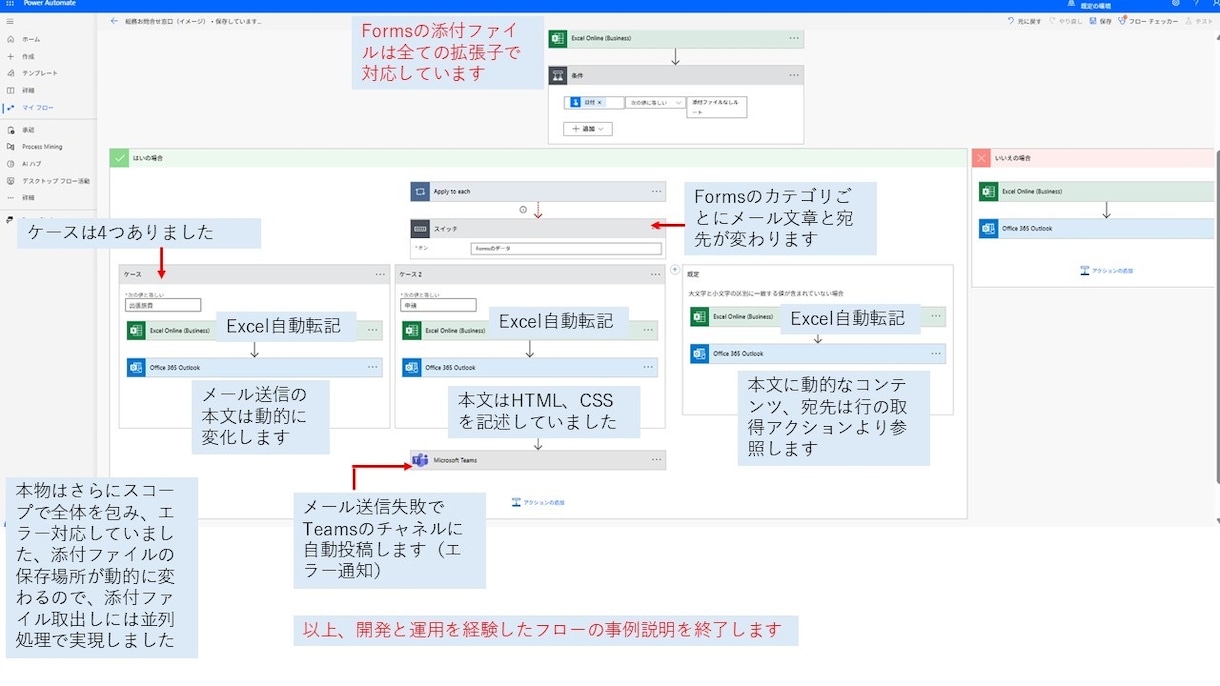Click the 出張旅費 value field in ケース
Image resolution: width=1220 pixels, height=686 pixels.
tap(164, 306)
